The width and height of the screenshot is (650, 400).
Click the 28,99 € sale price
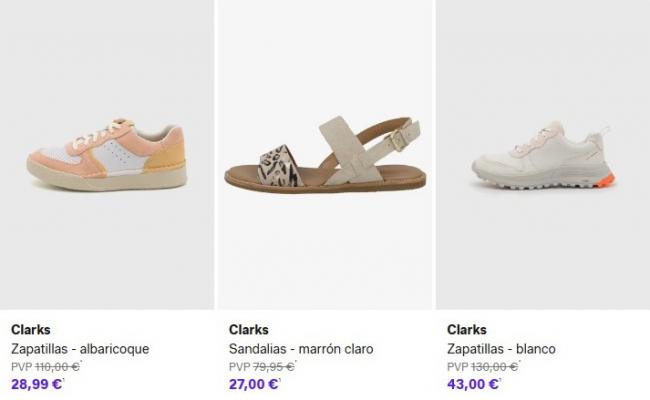(x=37, y=383)
